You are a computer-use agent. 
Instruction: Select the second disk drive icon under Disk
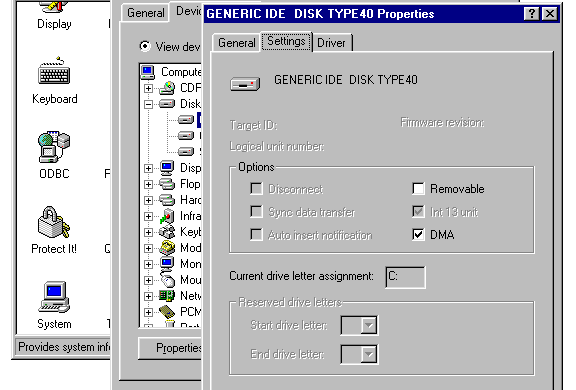coord(186,136)
